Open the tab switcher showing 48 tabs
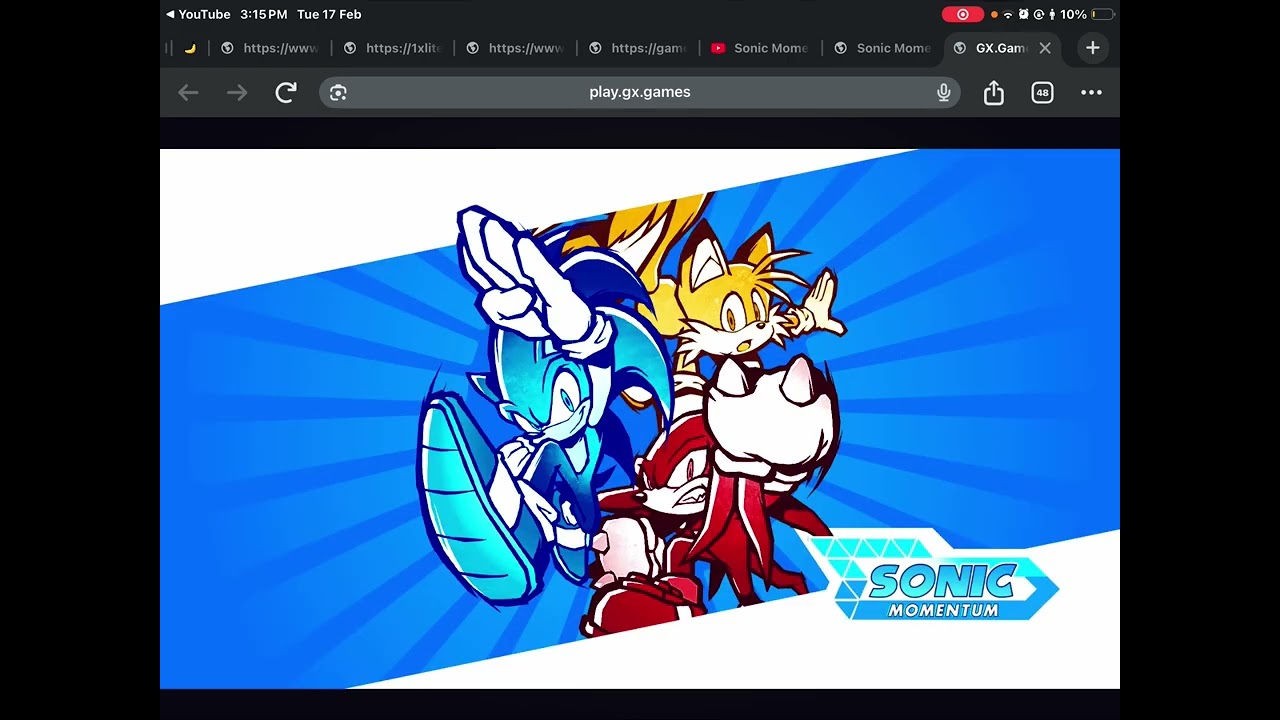1280x720 pixels. point(1042,93)
